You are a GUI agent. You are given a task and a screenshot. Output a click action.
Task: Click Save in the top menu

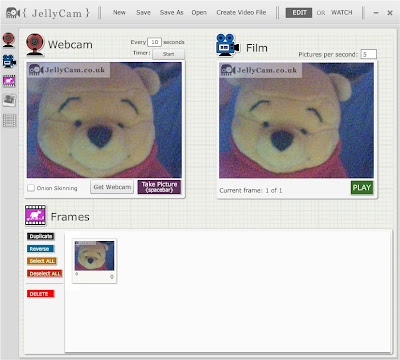click(143, 13)
